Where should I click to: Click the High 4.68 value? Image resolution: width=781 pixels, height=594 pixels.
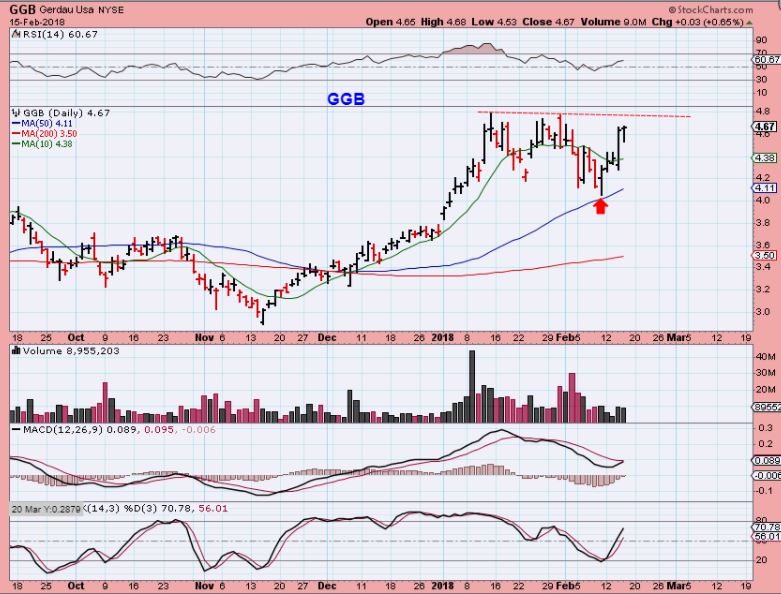click(x=444, y=22)
